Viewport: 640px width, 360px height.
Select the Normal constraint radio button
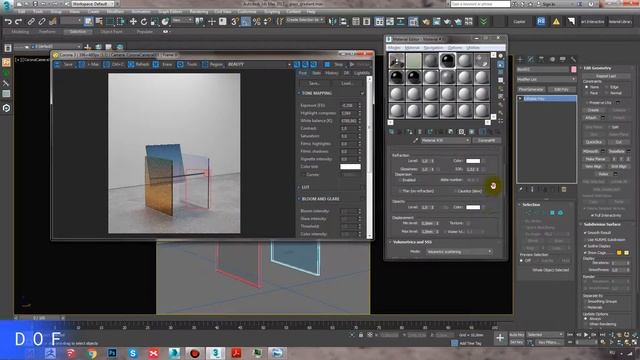[607, 93]
